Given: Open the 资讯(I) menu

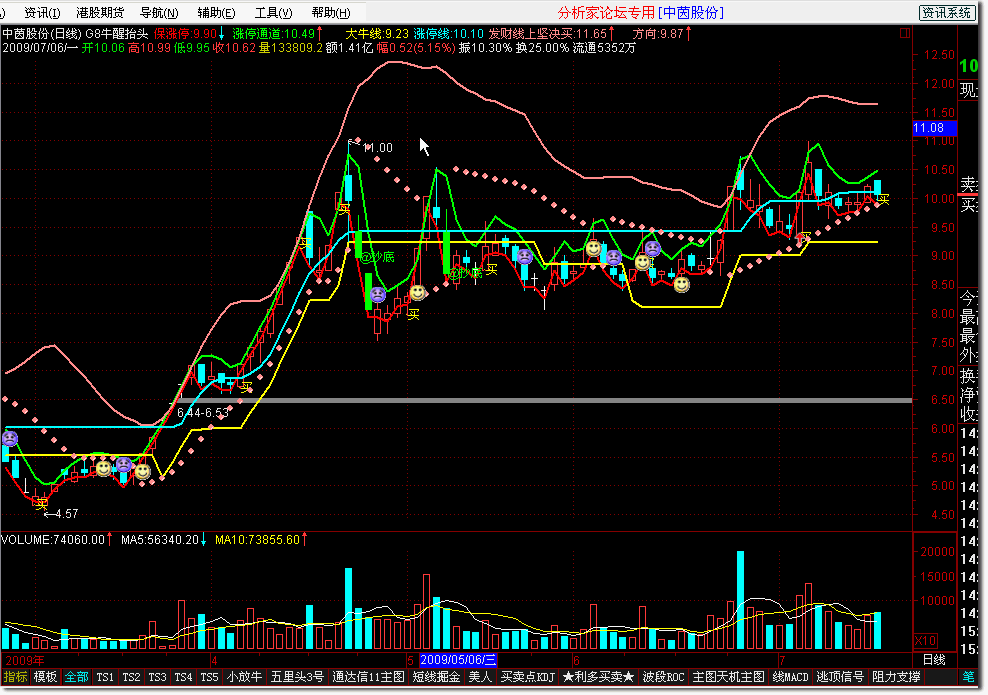Looking at the screenshot, I should 42,13.
